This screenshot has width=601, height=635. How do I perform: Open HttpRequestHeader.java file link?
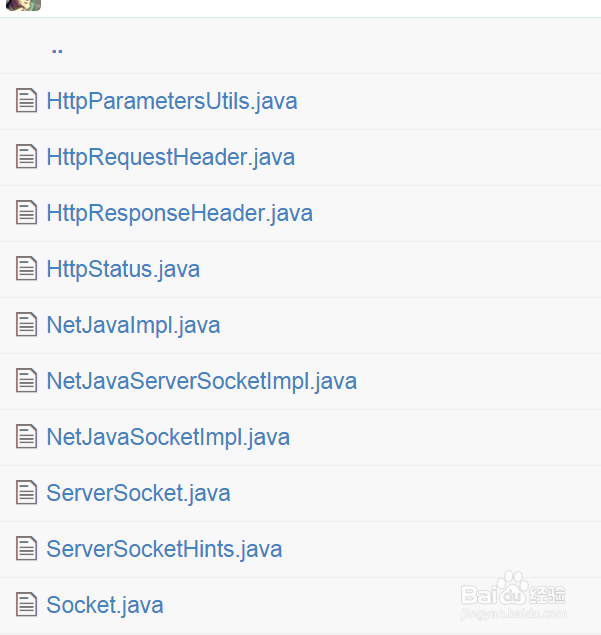coord(170,157)
